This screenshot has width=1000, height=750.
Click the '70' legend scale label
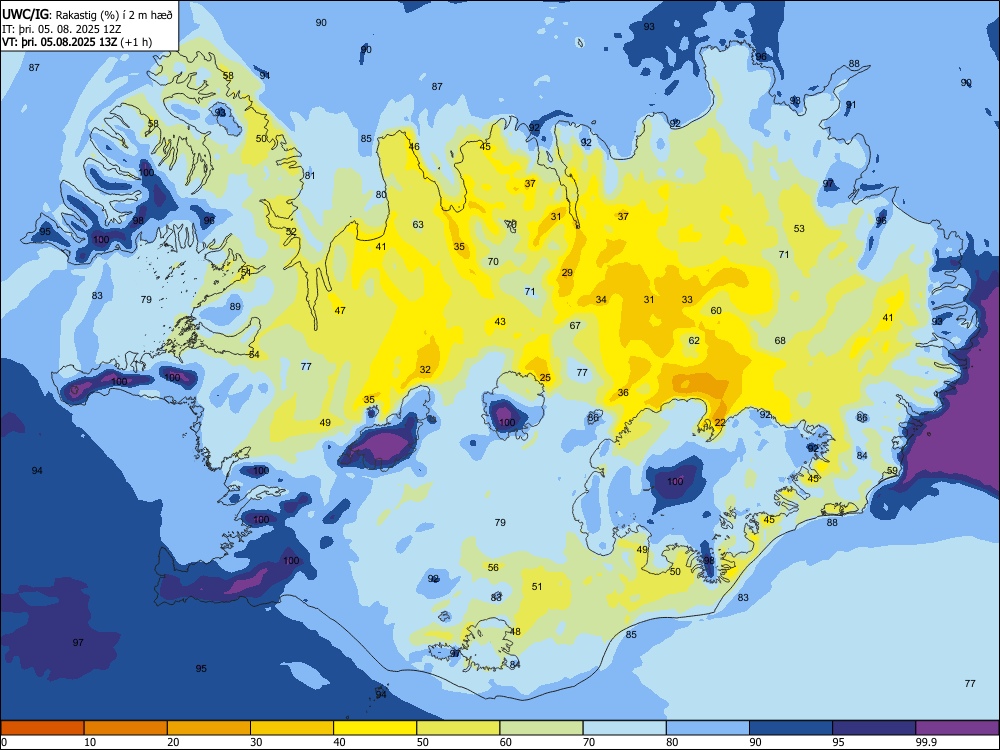tap(589, 742)
